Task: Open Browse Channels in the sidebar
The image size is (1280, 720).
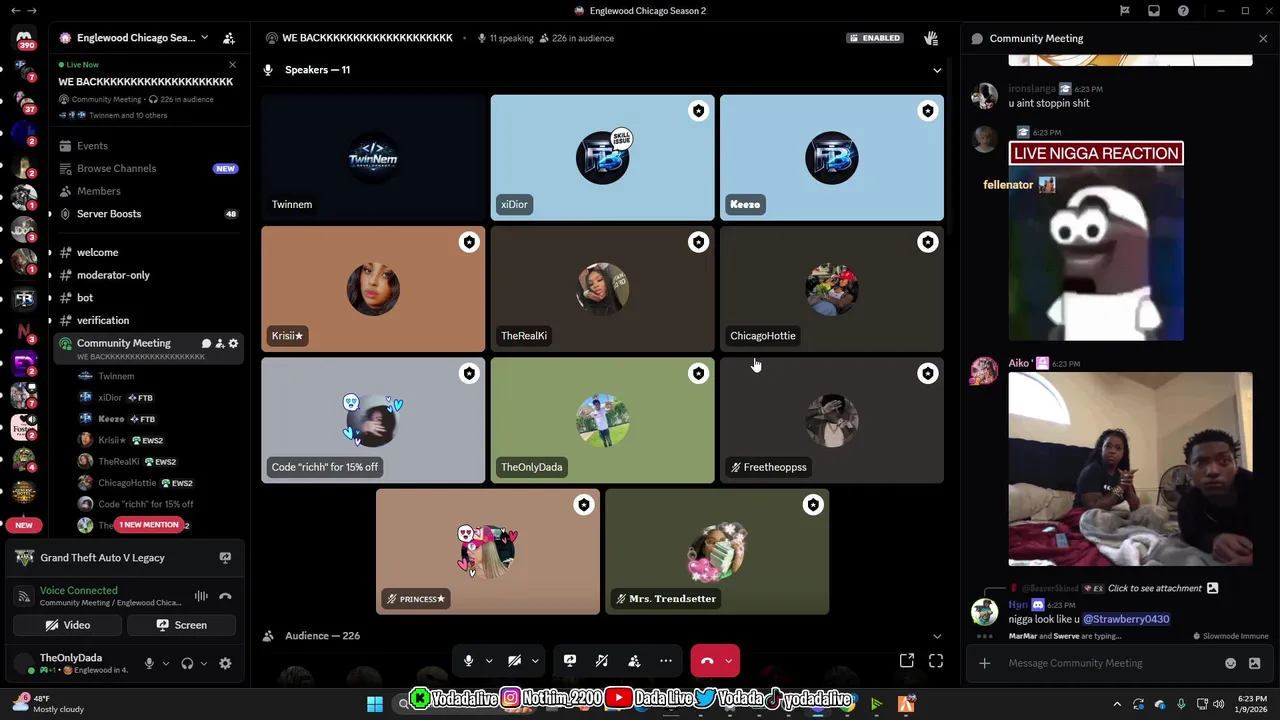Action: 148,169
